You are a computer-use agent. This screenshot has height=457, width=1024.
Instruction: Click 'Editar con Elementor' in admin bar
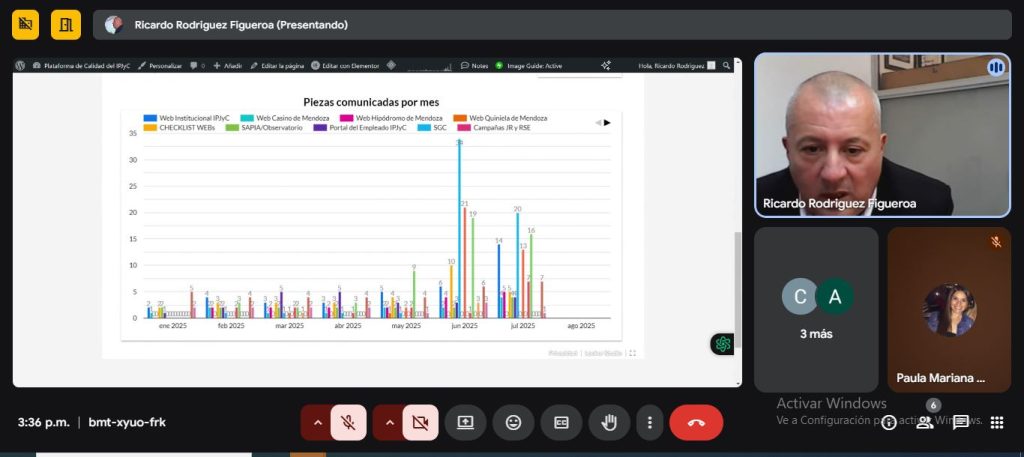click(x=345, y=66)
